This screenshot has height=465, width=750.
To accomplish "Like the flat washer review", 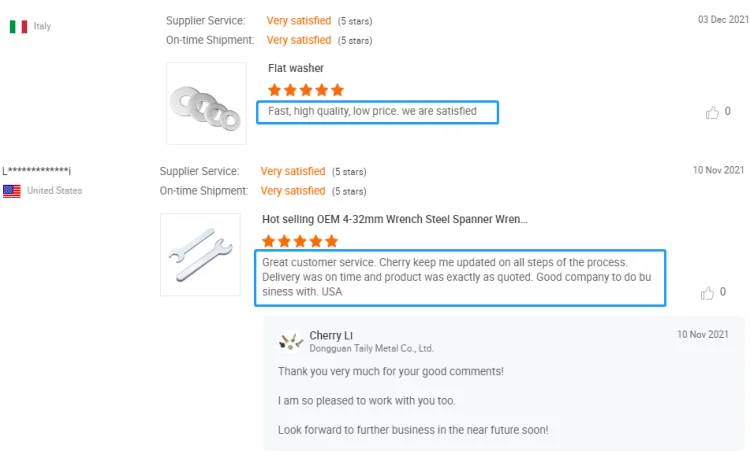I will (x=712, y=113).
